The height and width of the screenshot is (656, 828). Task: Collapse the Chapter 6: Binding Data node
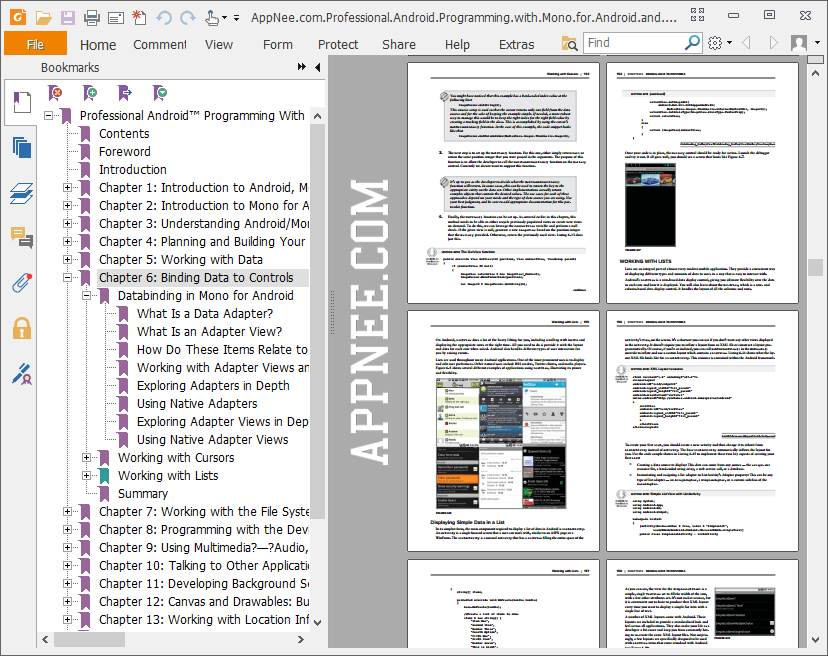click(x=68, y=277)
